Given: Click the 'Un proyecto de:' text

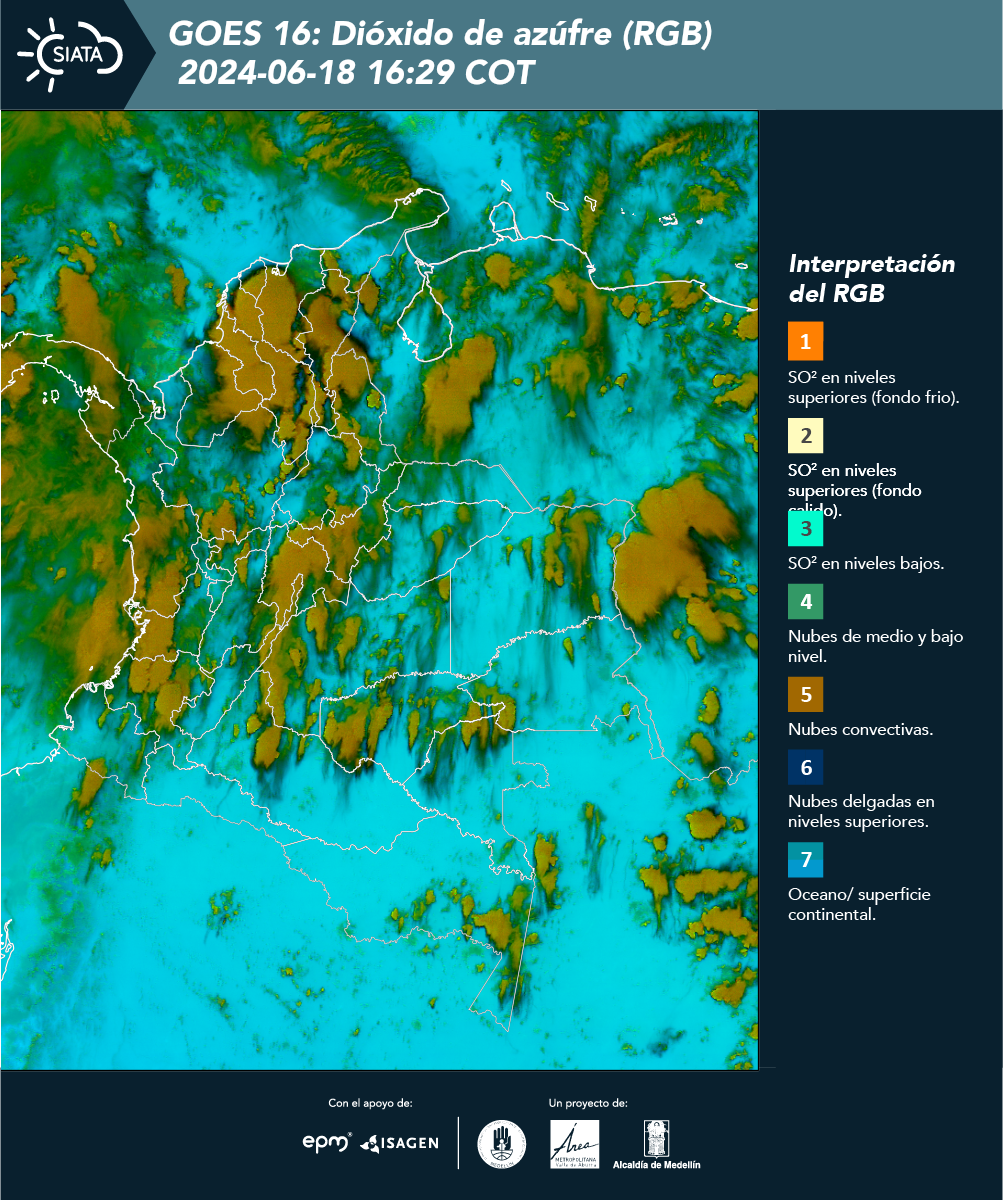Looking at the screenshot, I should point(588,1103).
